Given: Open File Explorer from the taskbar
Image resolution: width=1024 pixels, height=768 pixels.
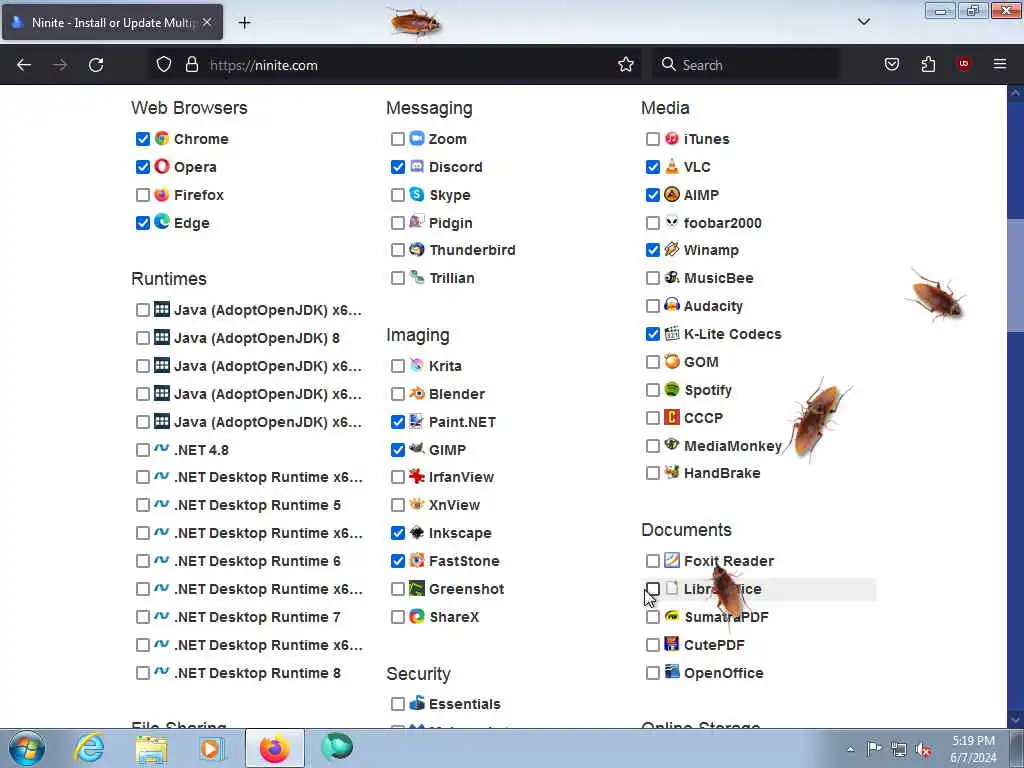Looking at the screenshot, I should 152,749.
